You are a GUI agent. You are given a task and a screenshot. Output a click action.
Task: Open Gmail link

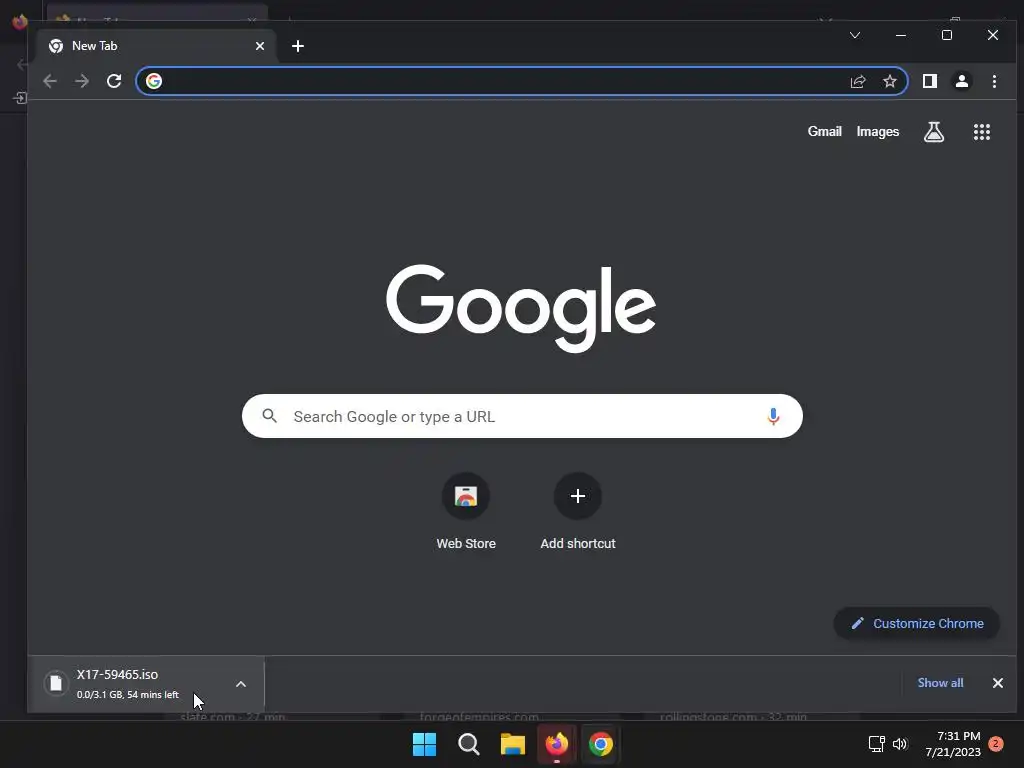tap(824, 131)
